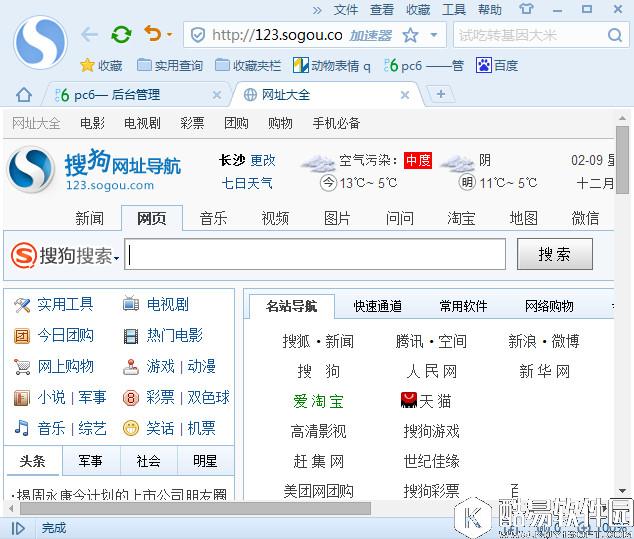Image resolution: width=634 pixels, height=539 pixels.
Task: Switch to the 军事 news tab
Action: point(91,461)
